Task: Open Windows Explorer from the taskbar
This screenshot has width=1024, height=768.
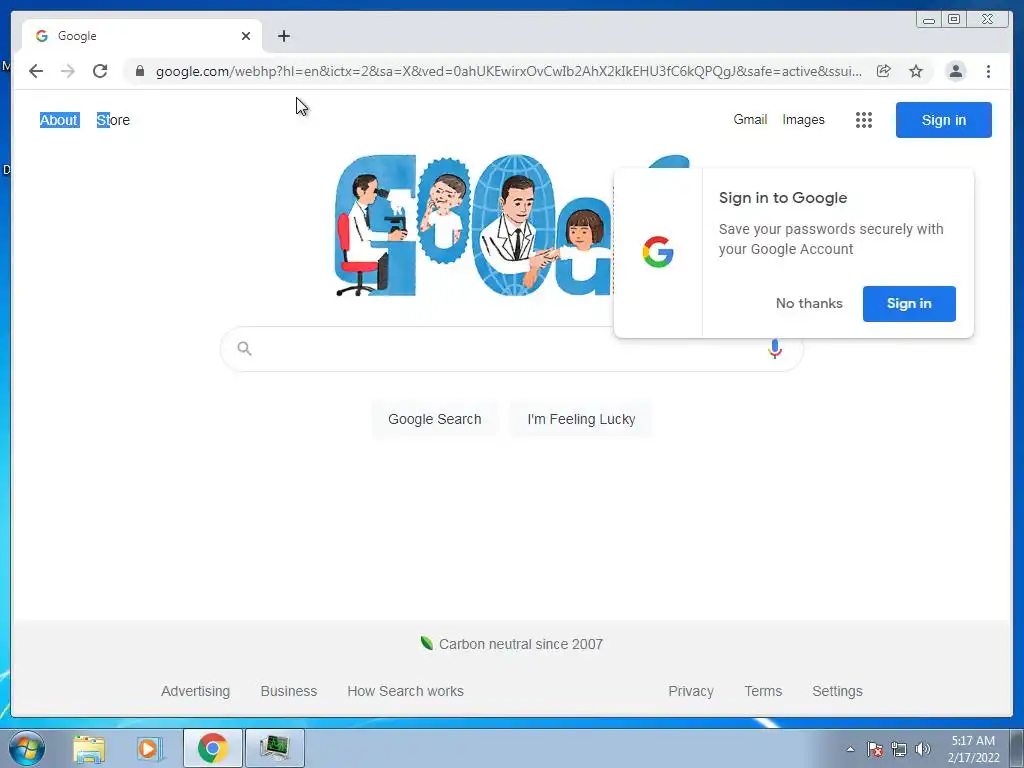Action: coord(89,748)
